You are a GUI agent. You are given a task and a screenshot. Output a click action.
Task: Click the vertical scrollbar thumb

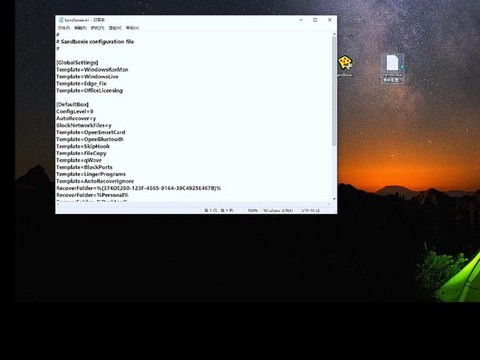[x=334, y=91]
